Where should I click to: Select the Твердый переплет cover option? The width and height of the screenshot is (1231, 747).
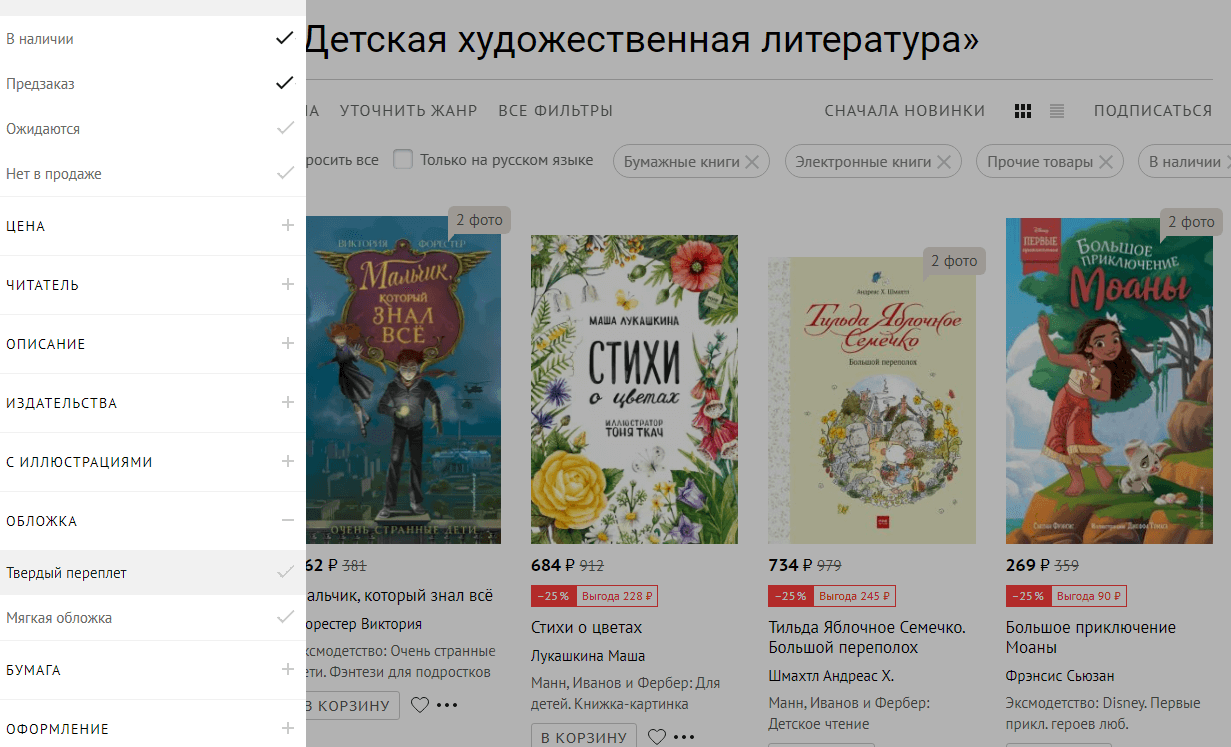tap(153, 573)
